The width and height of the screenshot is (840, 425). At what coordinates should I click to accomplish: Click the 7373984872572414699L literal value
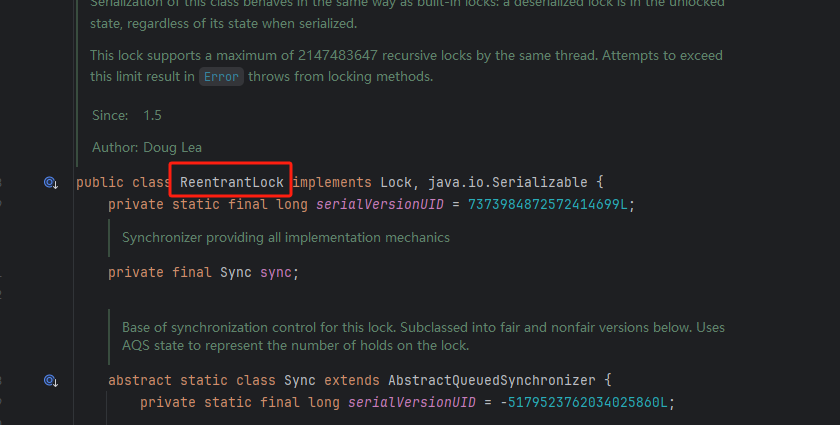click(548, 205)
